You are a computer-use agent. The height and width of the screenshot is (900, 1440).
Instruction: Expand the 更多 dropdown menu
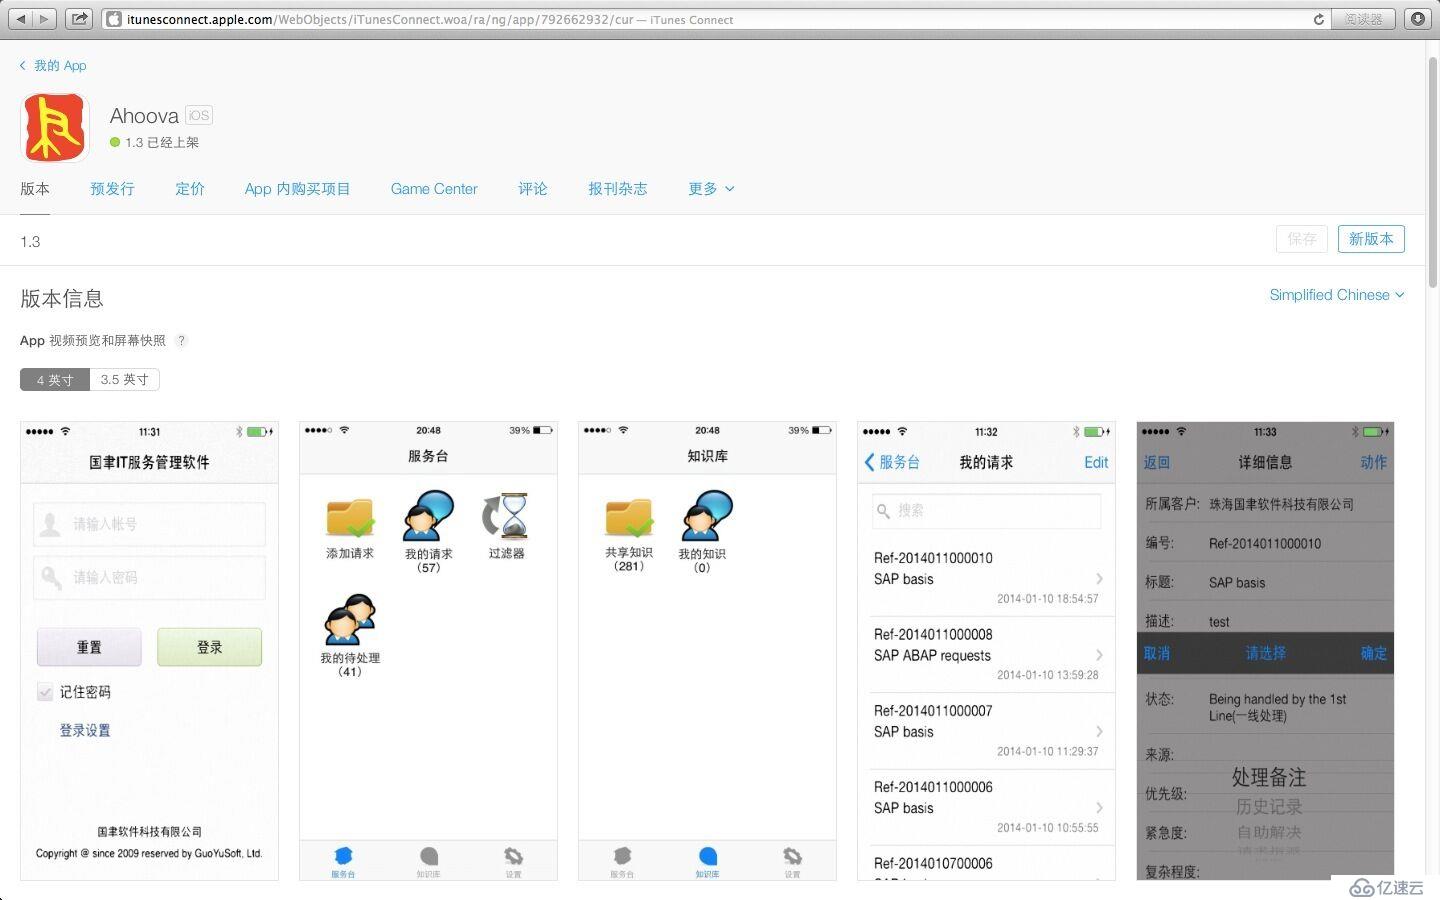pyautogui.click(x=711, y=189)
